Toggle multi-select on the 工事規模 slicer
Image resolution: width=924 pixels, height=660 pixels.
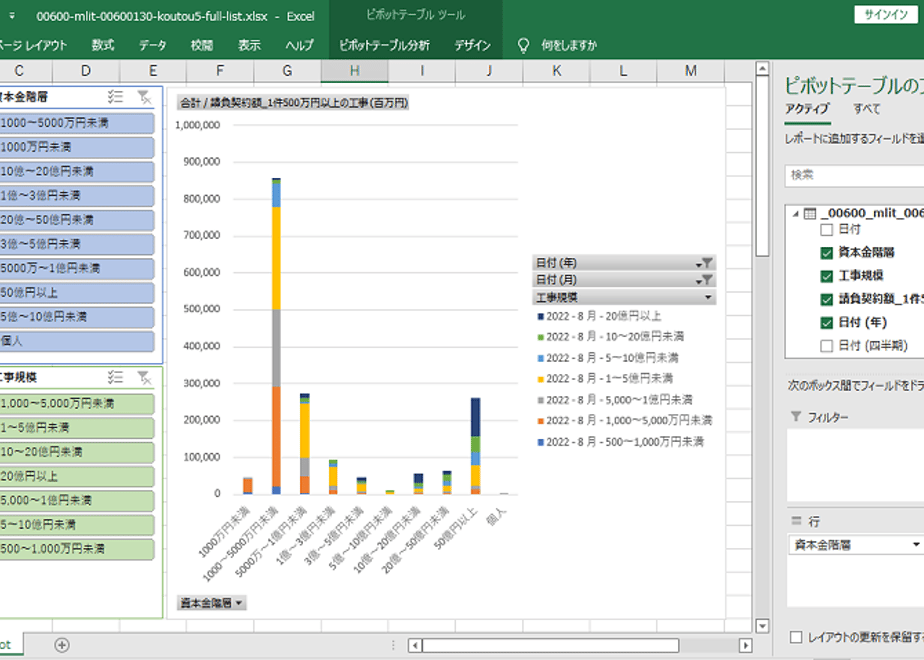(x=116, y=377)
